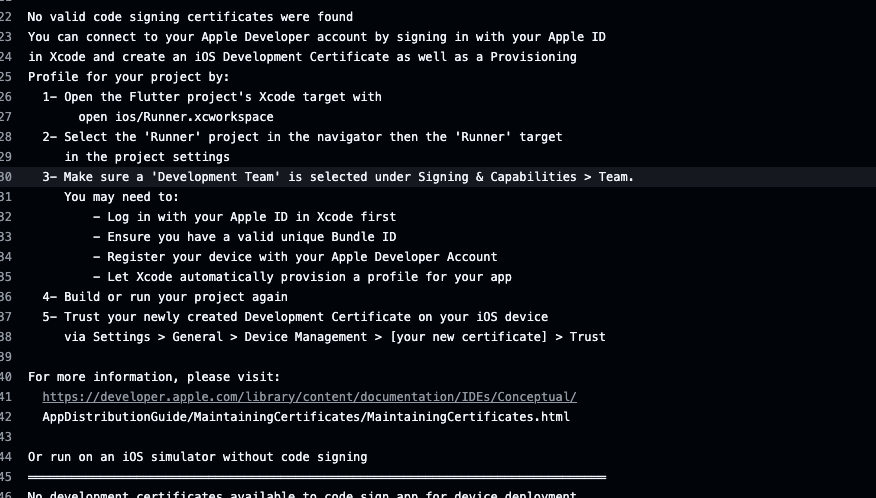
Task: Click the 'Register your device' log line
Action: [295, 257]
